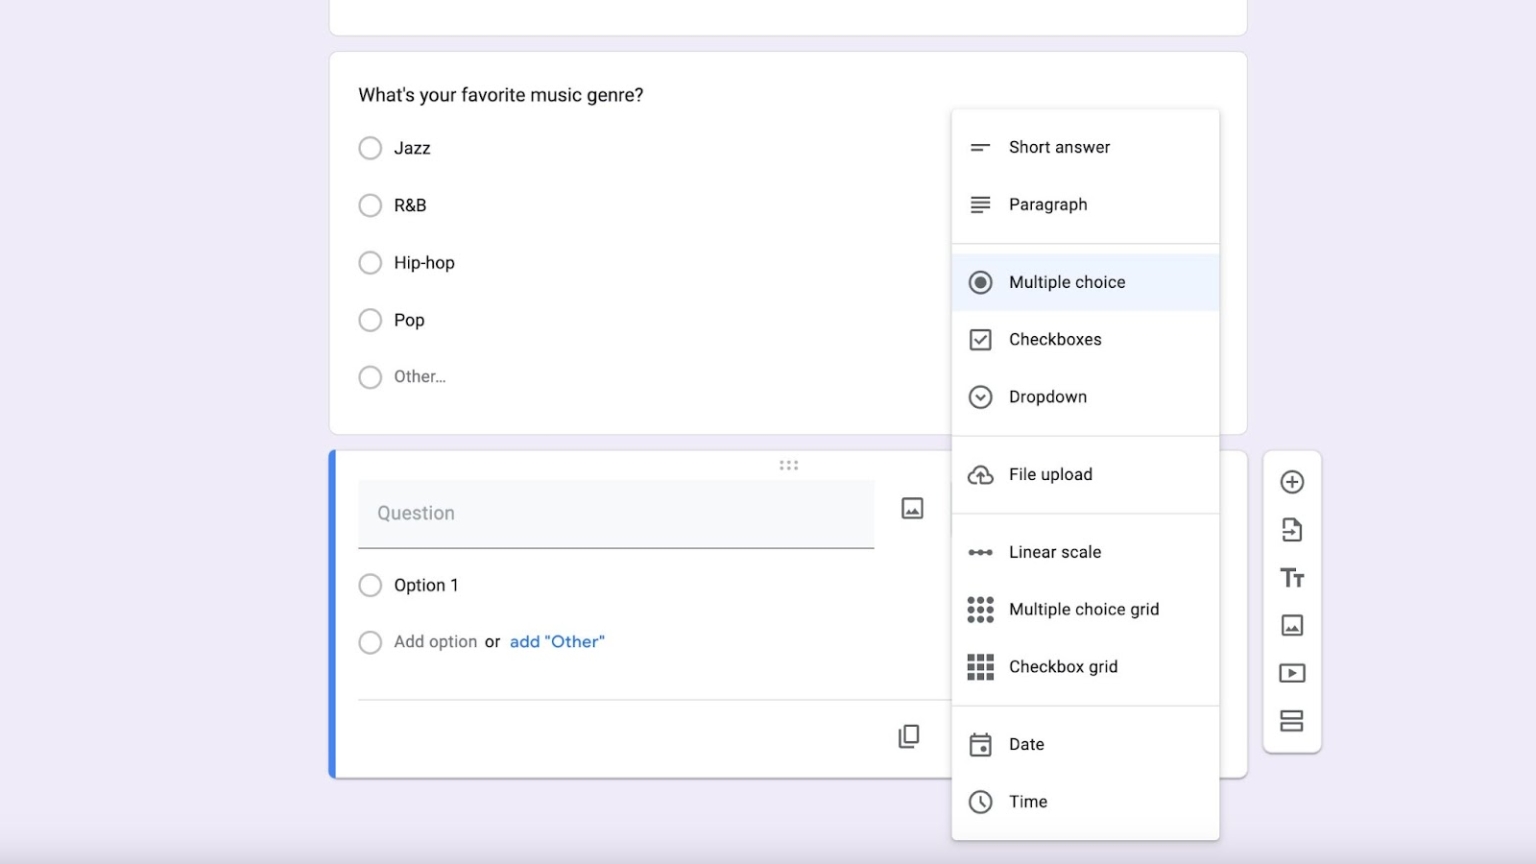Click the Add image icon in the sidebar
Viewport: 1536px width, 864px height.
coord(1292,625)
